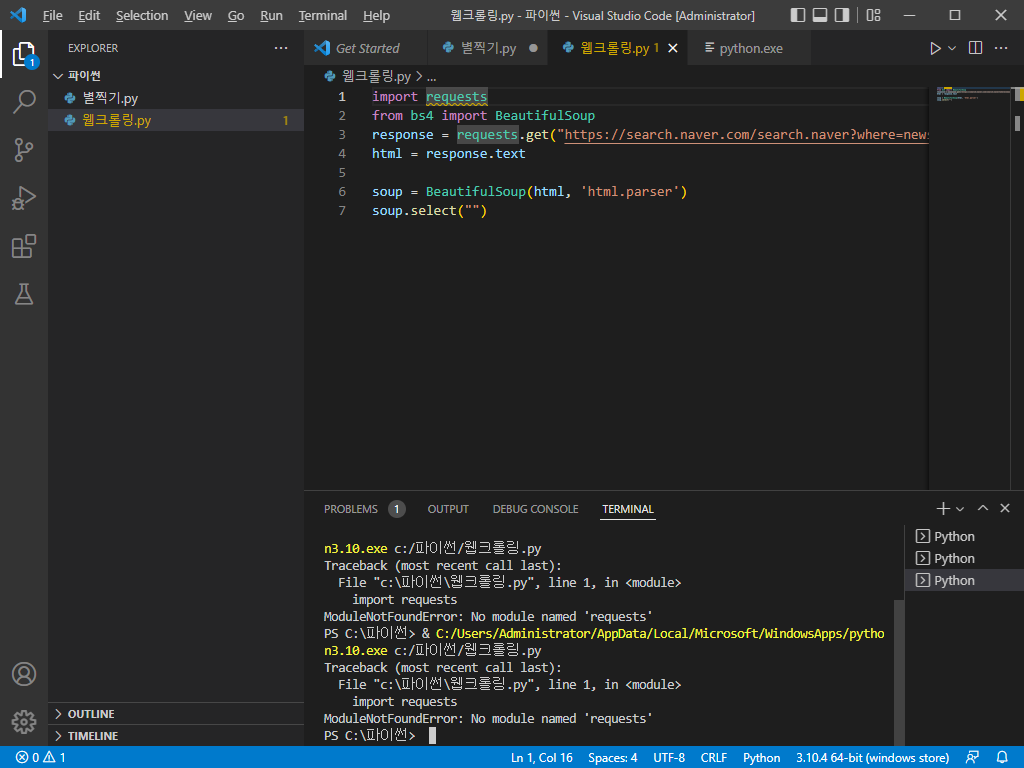Switch to the OUTPUT panel tab
Image resolution: width=1024 pixels, height=768 pixels.
click(x=448, y=509)
